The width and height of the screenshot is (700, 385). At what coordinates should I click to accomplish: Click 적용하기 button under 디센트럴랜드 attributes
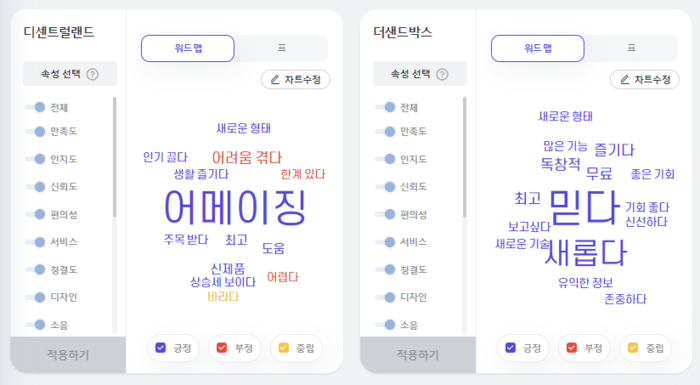68,355
